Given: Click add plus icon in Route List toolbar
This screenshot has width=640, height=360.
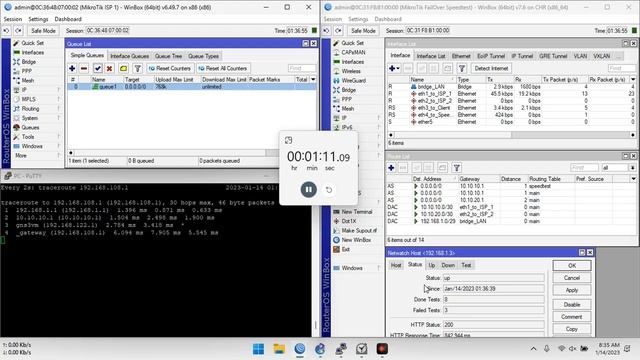Looking at the screenshot, I should pyautogui.click(x=391, y=168).
